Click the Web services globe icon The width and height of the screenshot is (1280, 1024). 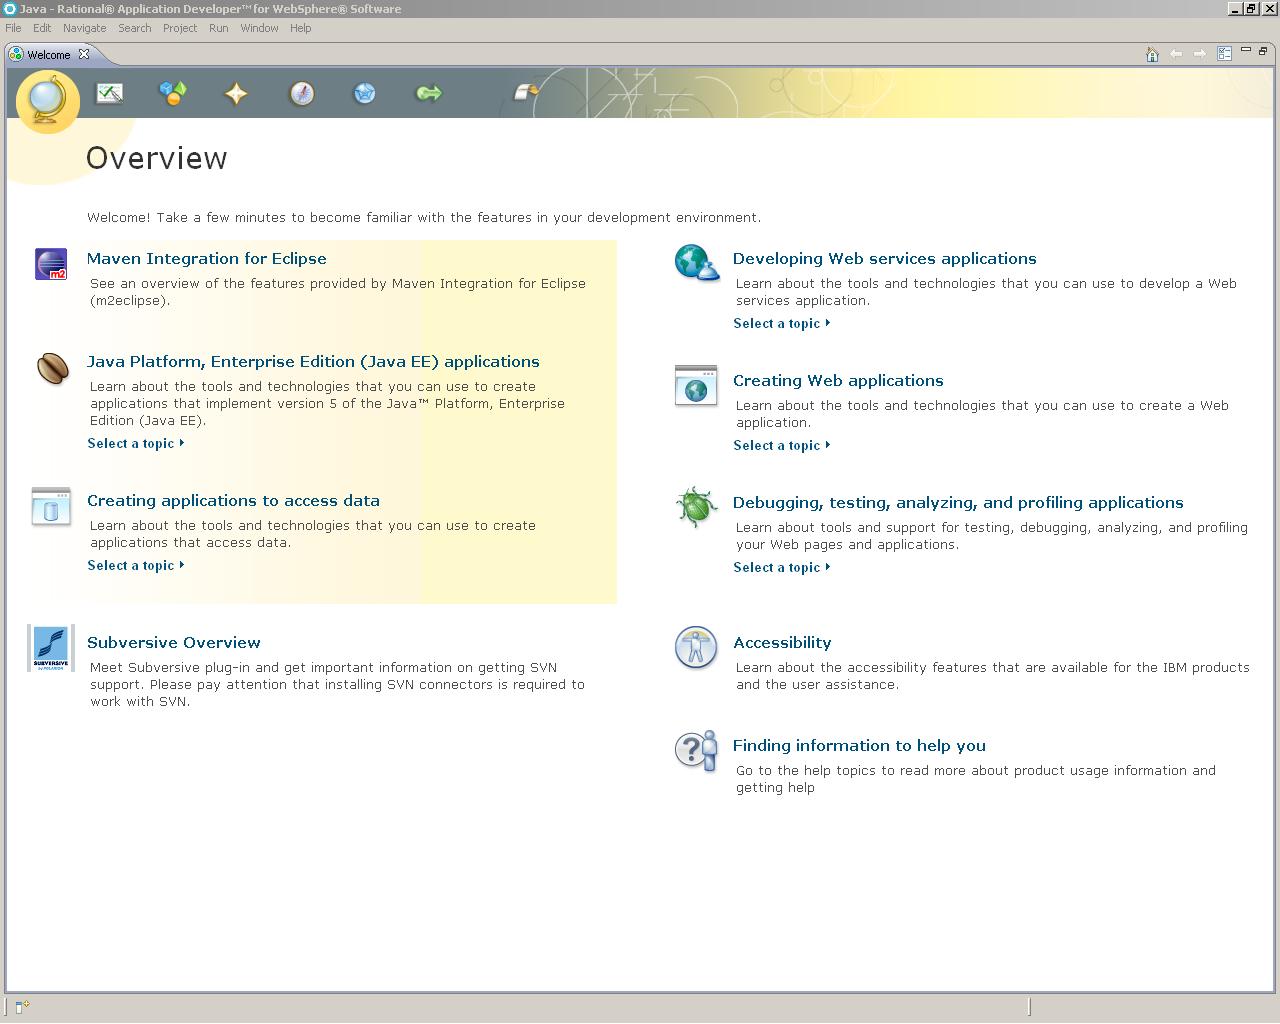click(x=696, y=263)
